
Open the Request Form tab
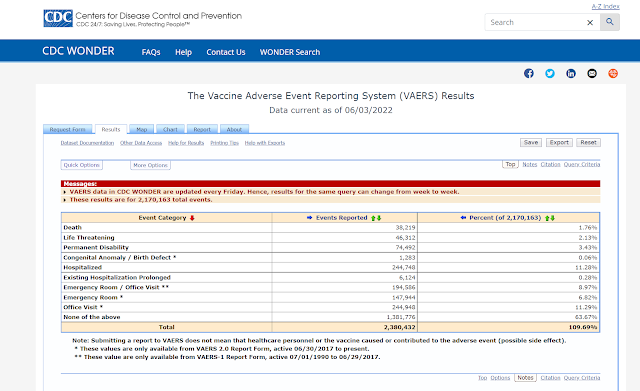68,129
